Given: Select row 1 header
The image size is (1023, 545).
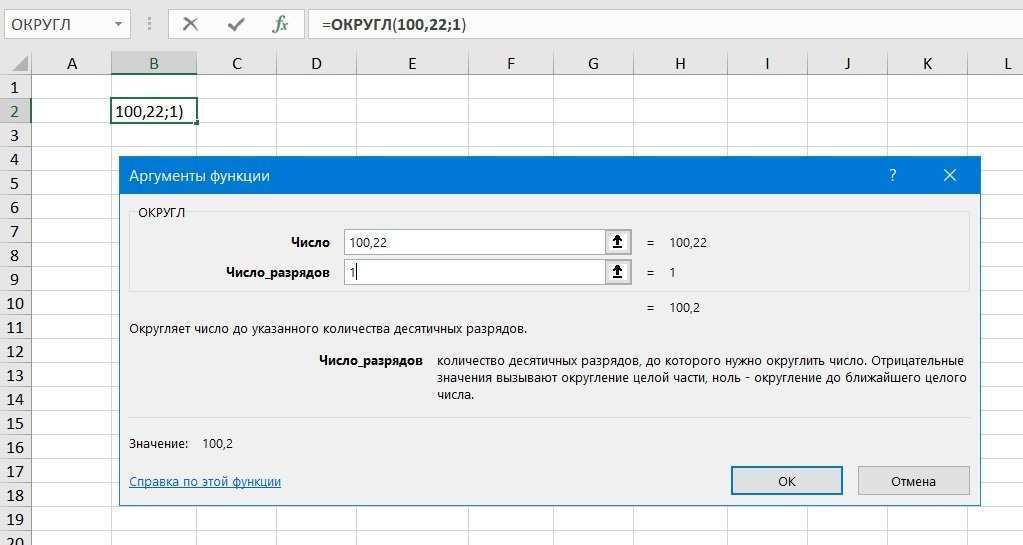Looking at the screenshot, I should click(15, 87).
